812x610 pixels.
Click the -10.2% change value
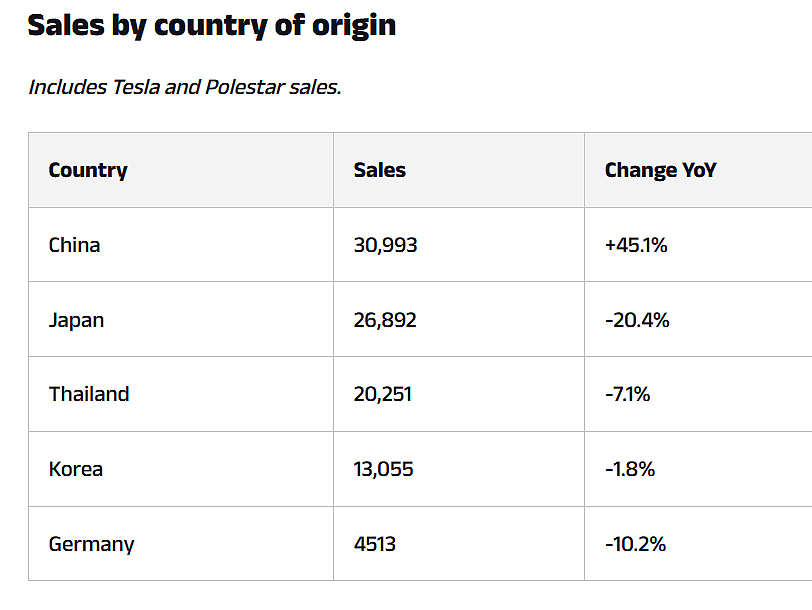click(x=636, y=544)
